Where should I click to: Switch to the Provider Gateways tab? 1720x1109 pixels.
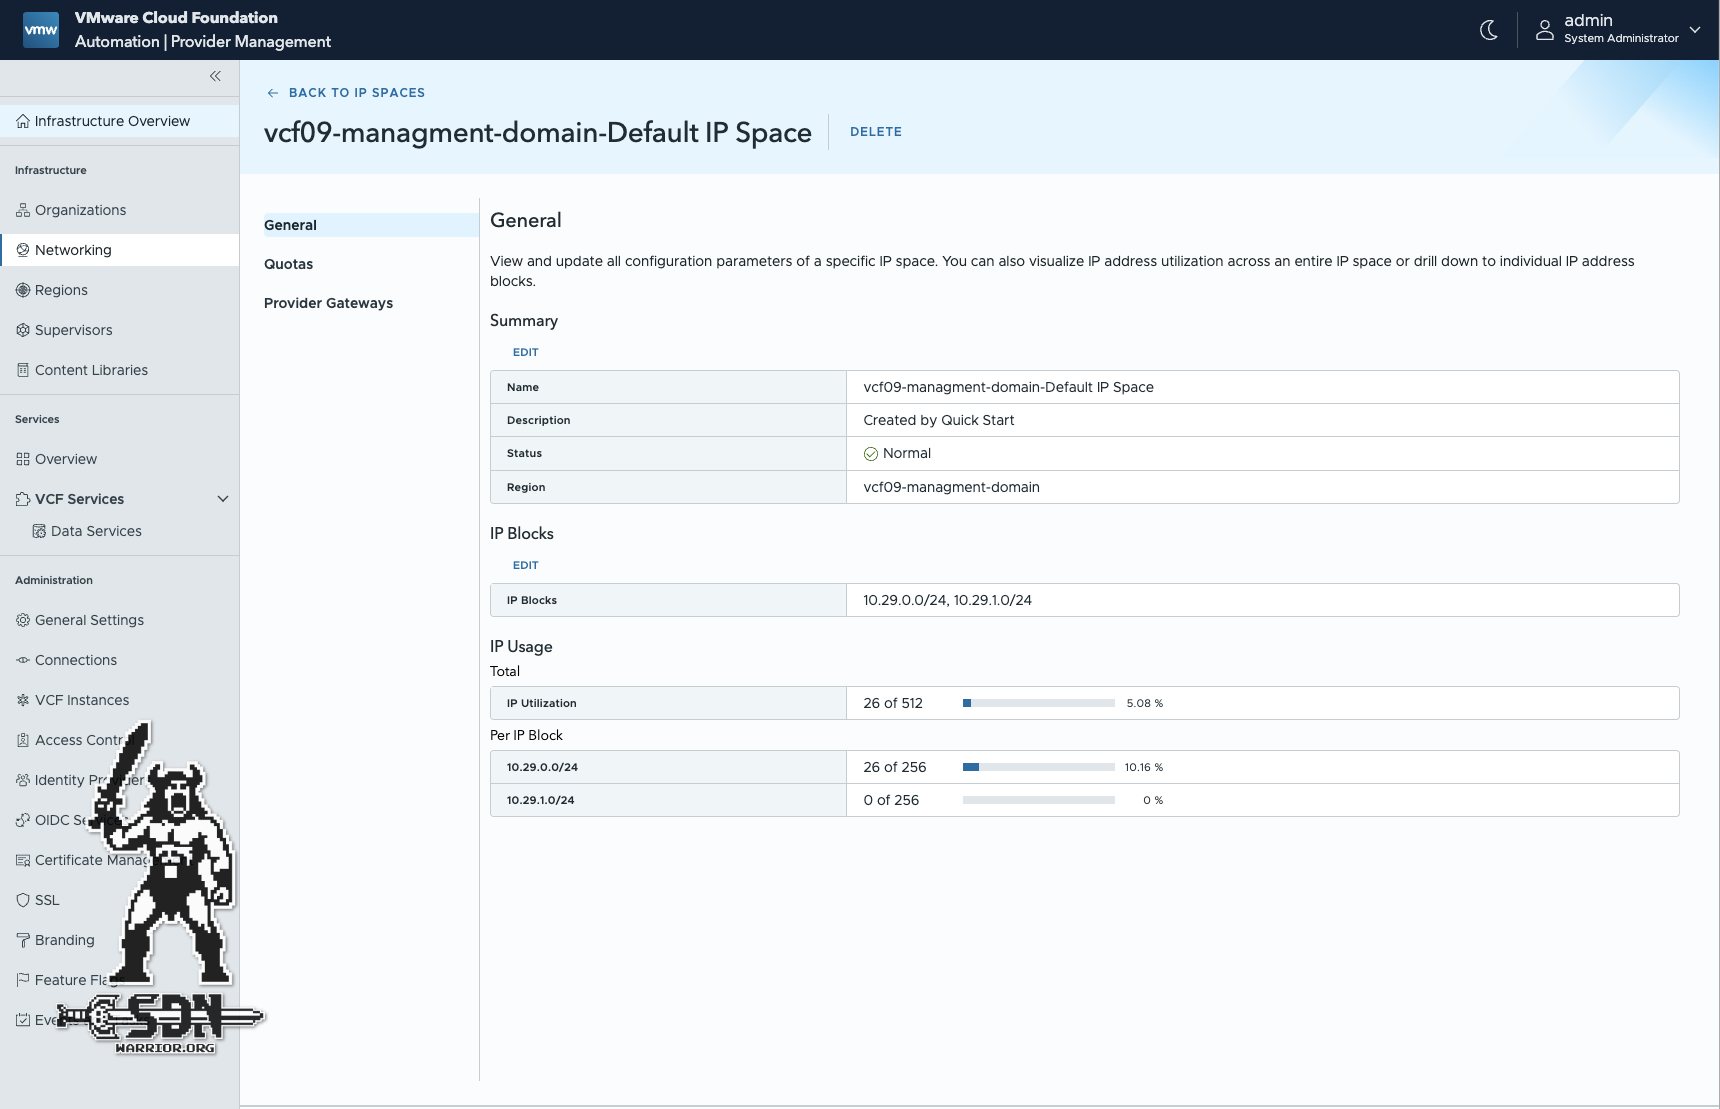click(328, 303)
